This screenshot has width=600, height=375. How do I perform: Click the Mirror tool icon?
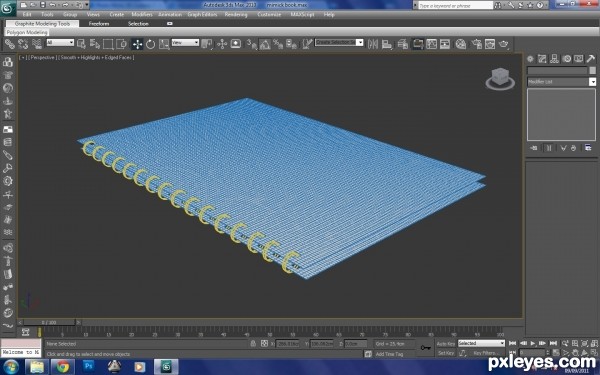tap(373, 44)
